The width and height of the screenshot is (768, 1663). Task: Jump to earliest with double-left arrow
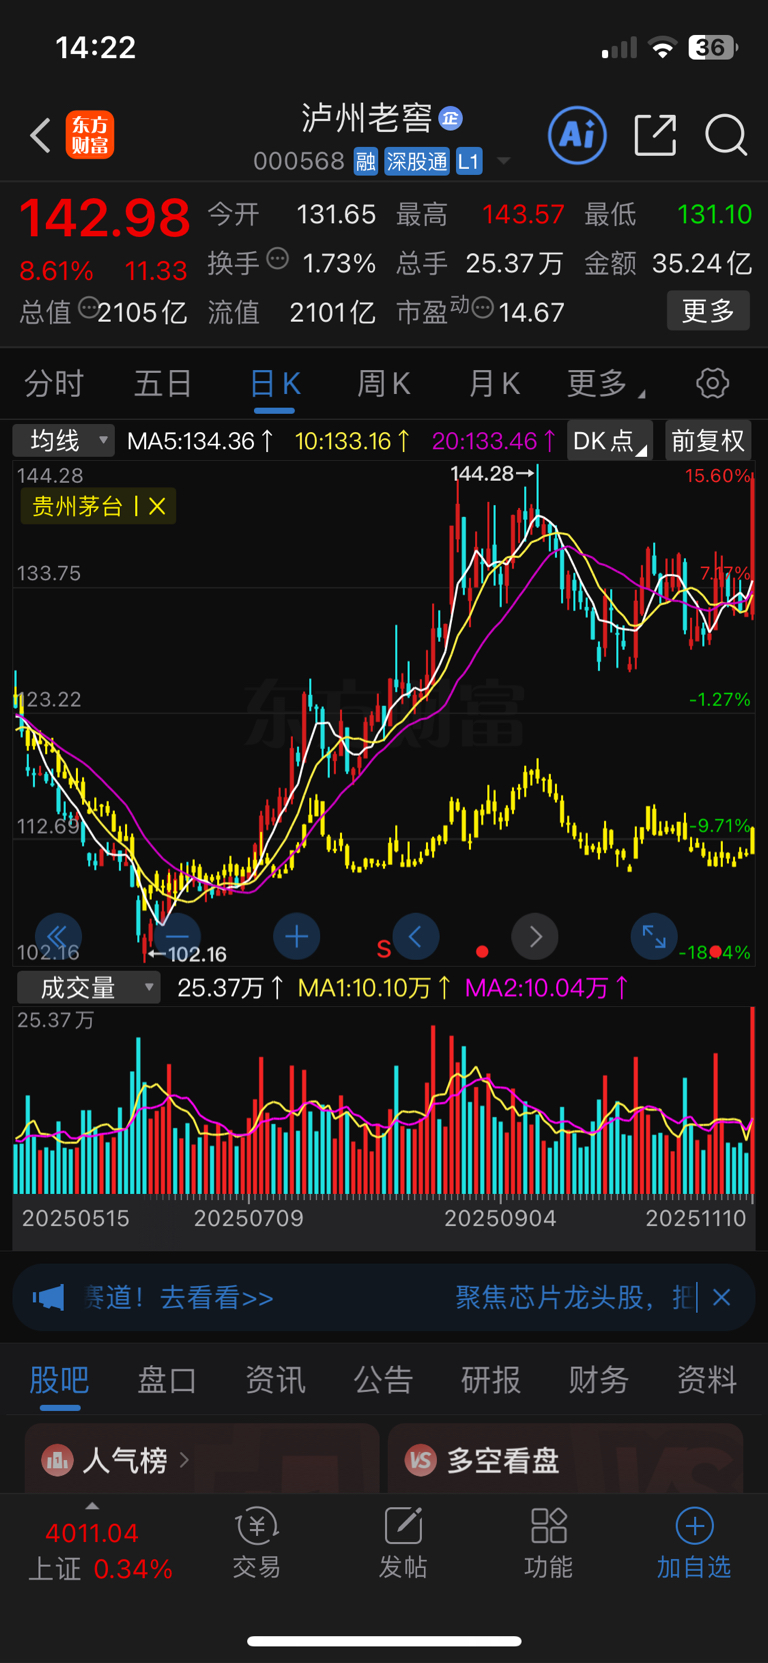click(58, 936)
